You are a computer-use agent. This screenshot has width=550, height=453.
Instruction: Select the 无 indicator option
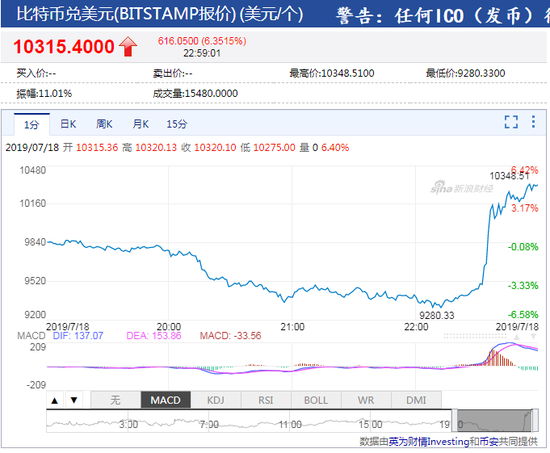click(x=115, y=400)
